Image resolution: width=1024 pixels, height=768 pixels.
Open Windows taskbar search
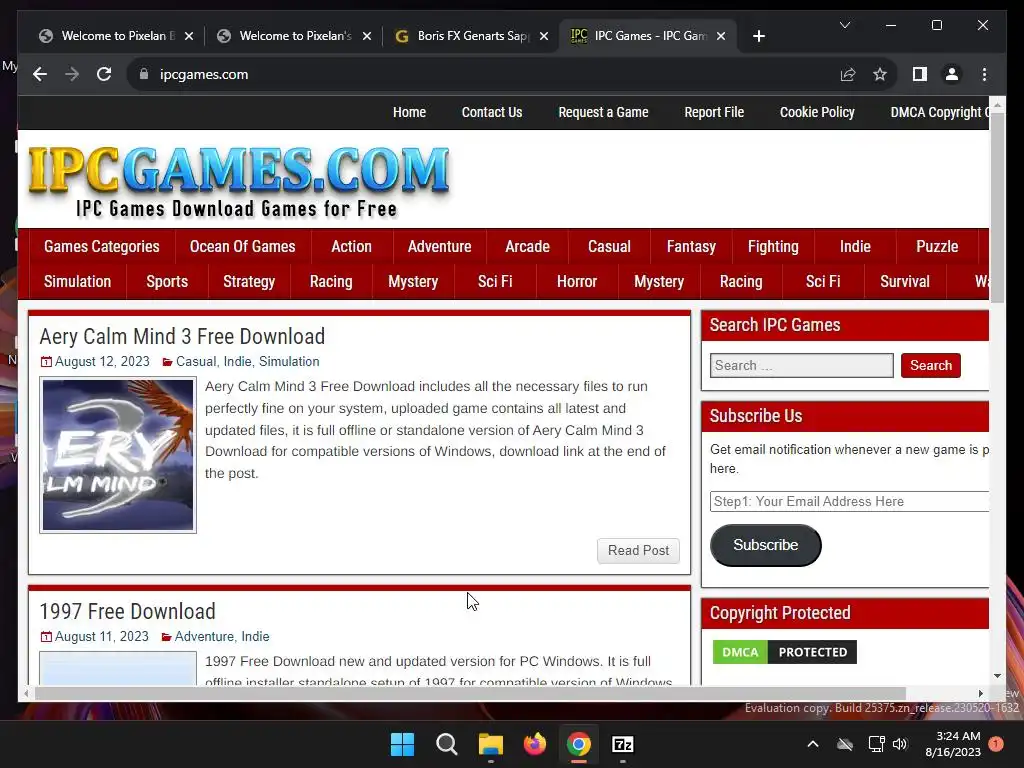[x=447, y=744]
